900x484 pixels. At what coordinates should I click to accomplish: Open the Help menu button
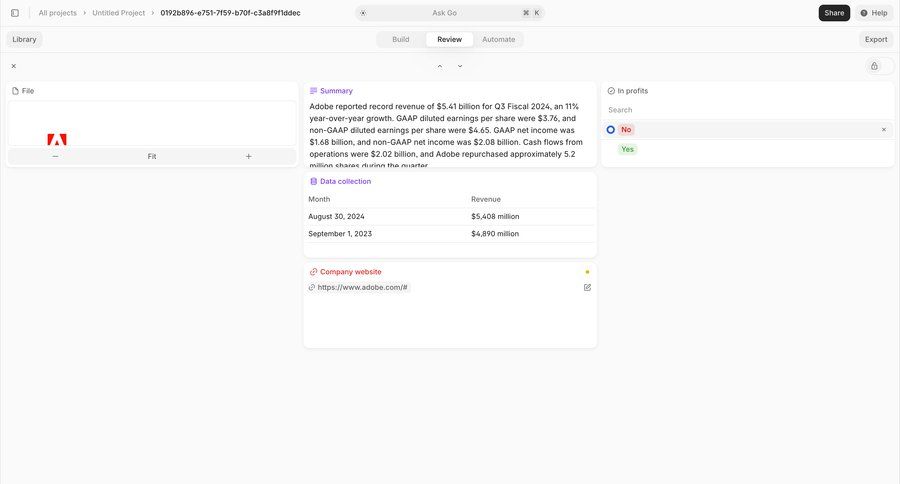[874, 13]
